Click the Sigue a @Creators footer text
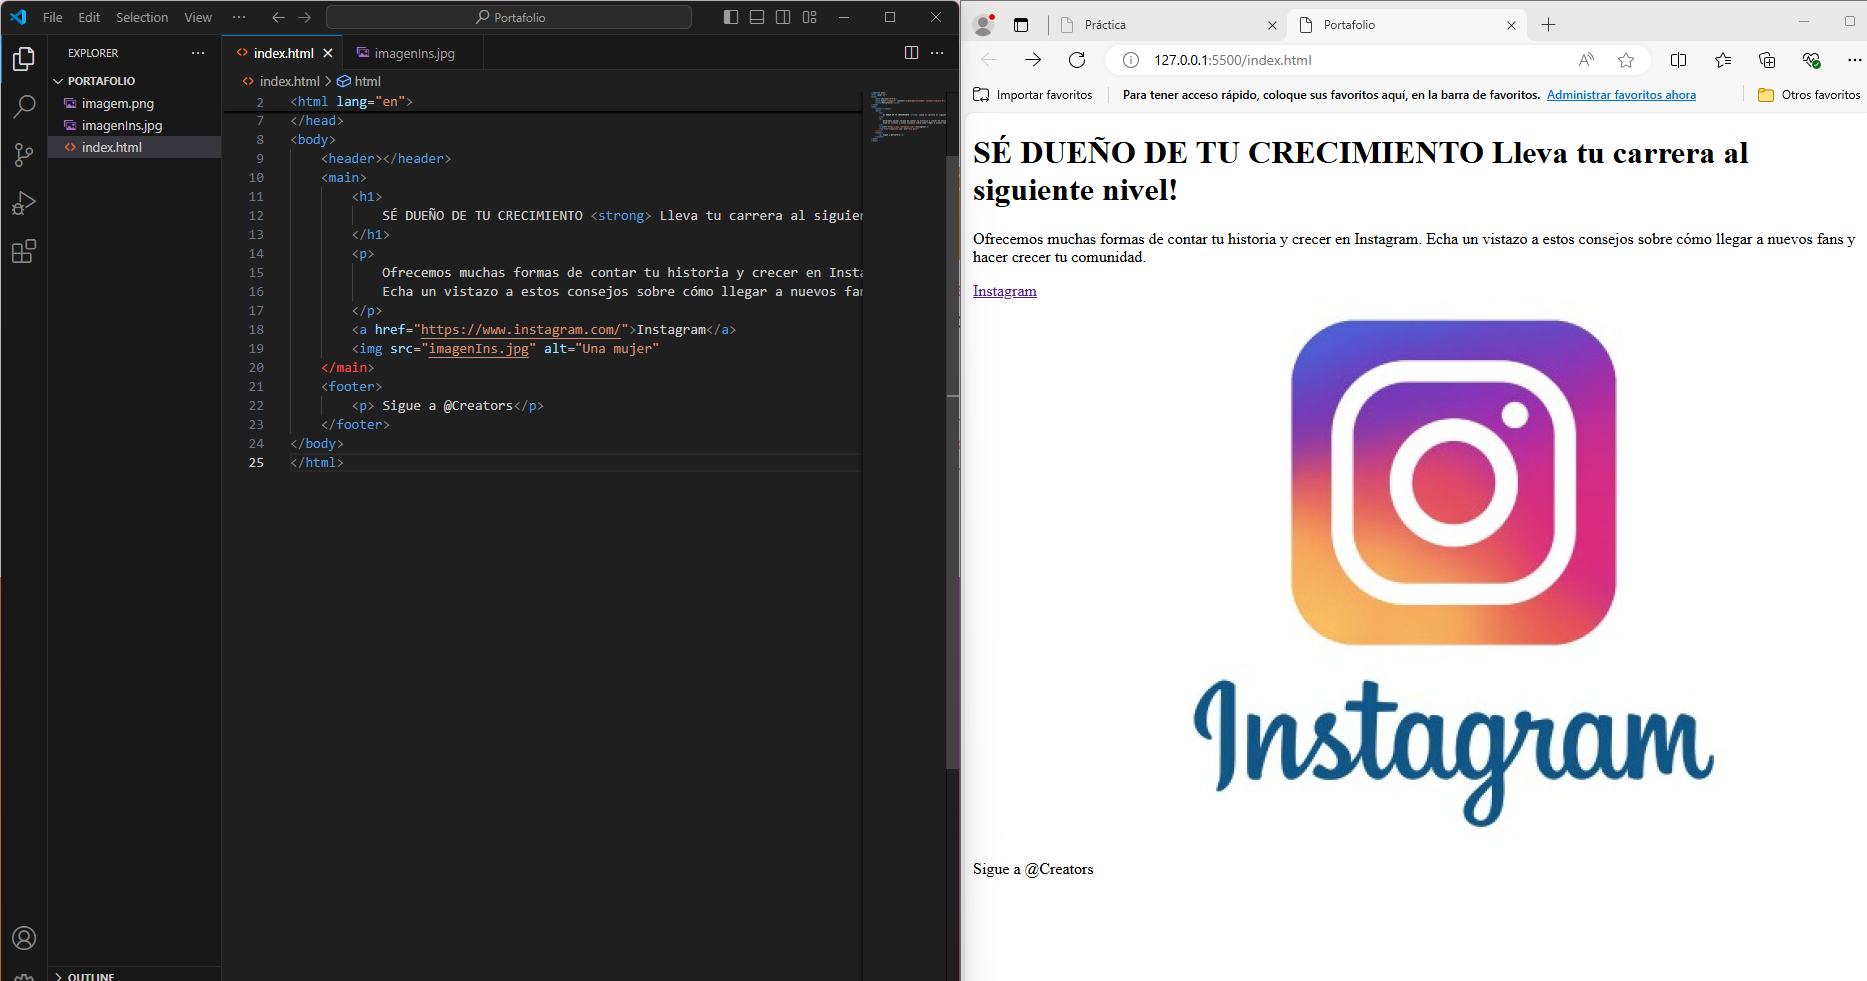The image size is (1867, 981). (1033, 869)
